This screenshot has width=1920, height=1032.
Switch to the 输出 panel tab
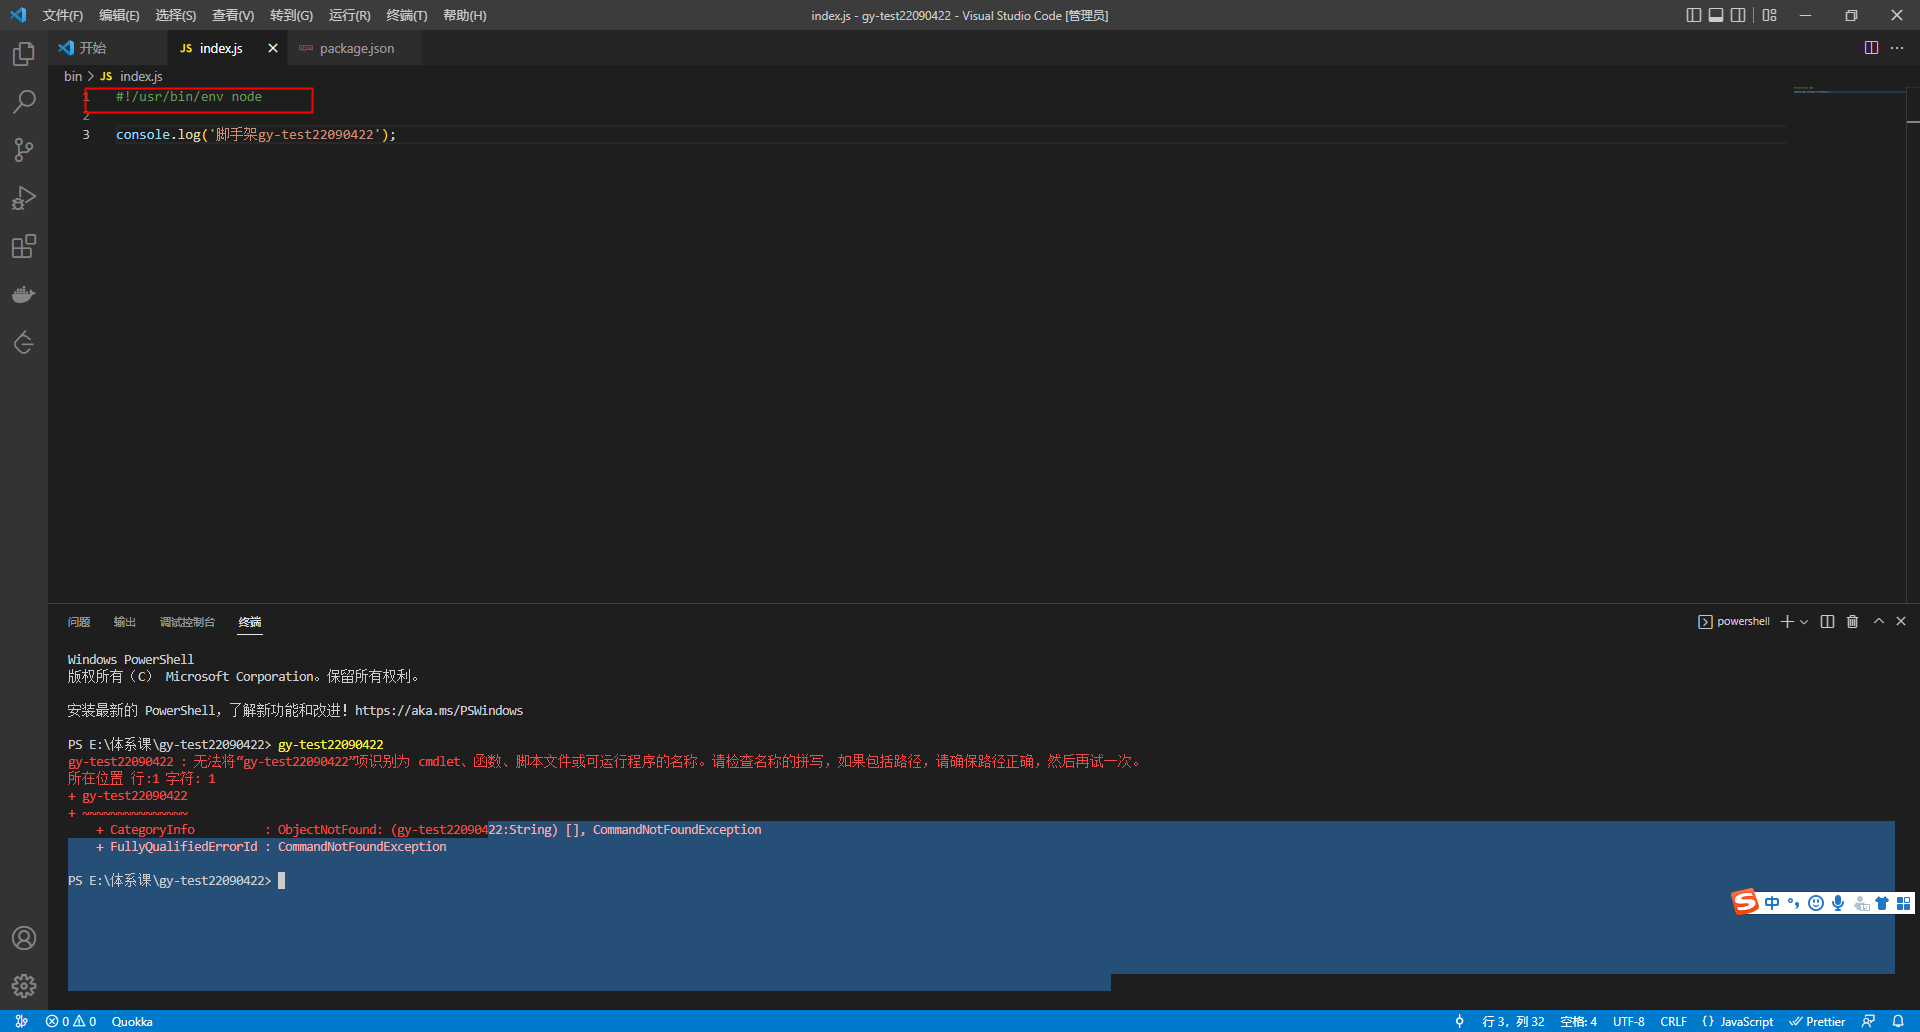[124, 622]
